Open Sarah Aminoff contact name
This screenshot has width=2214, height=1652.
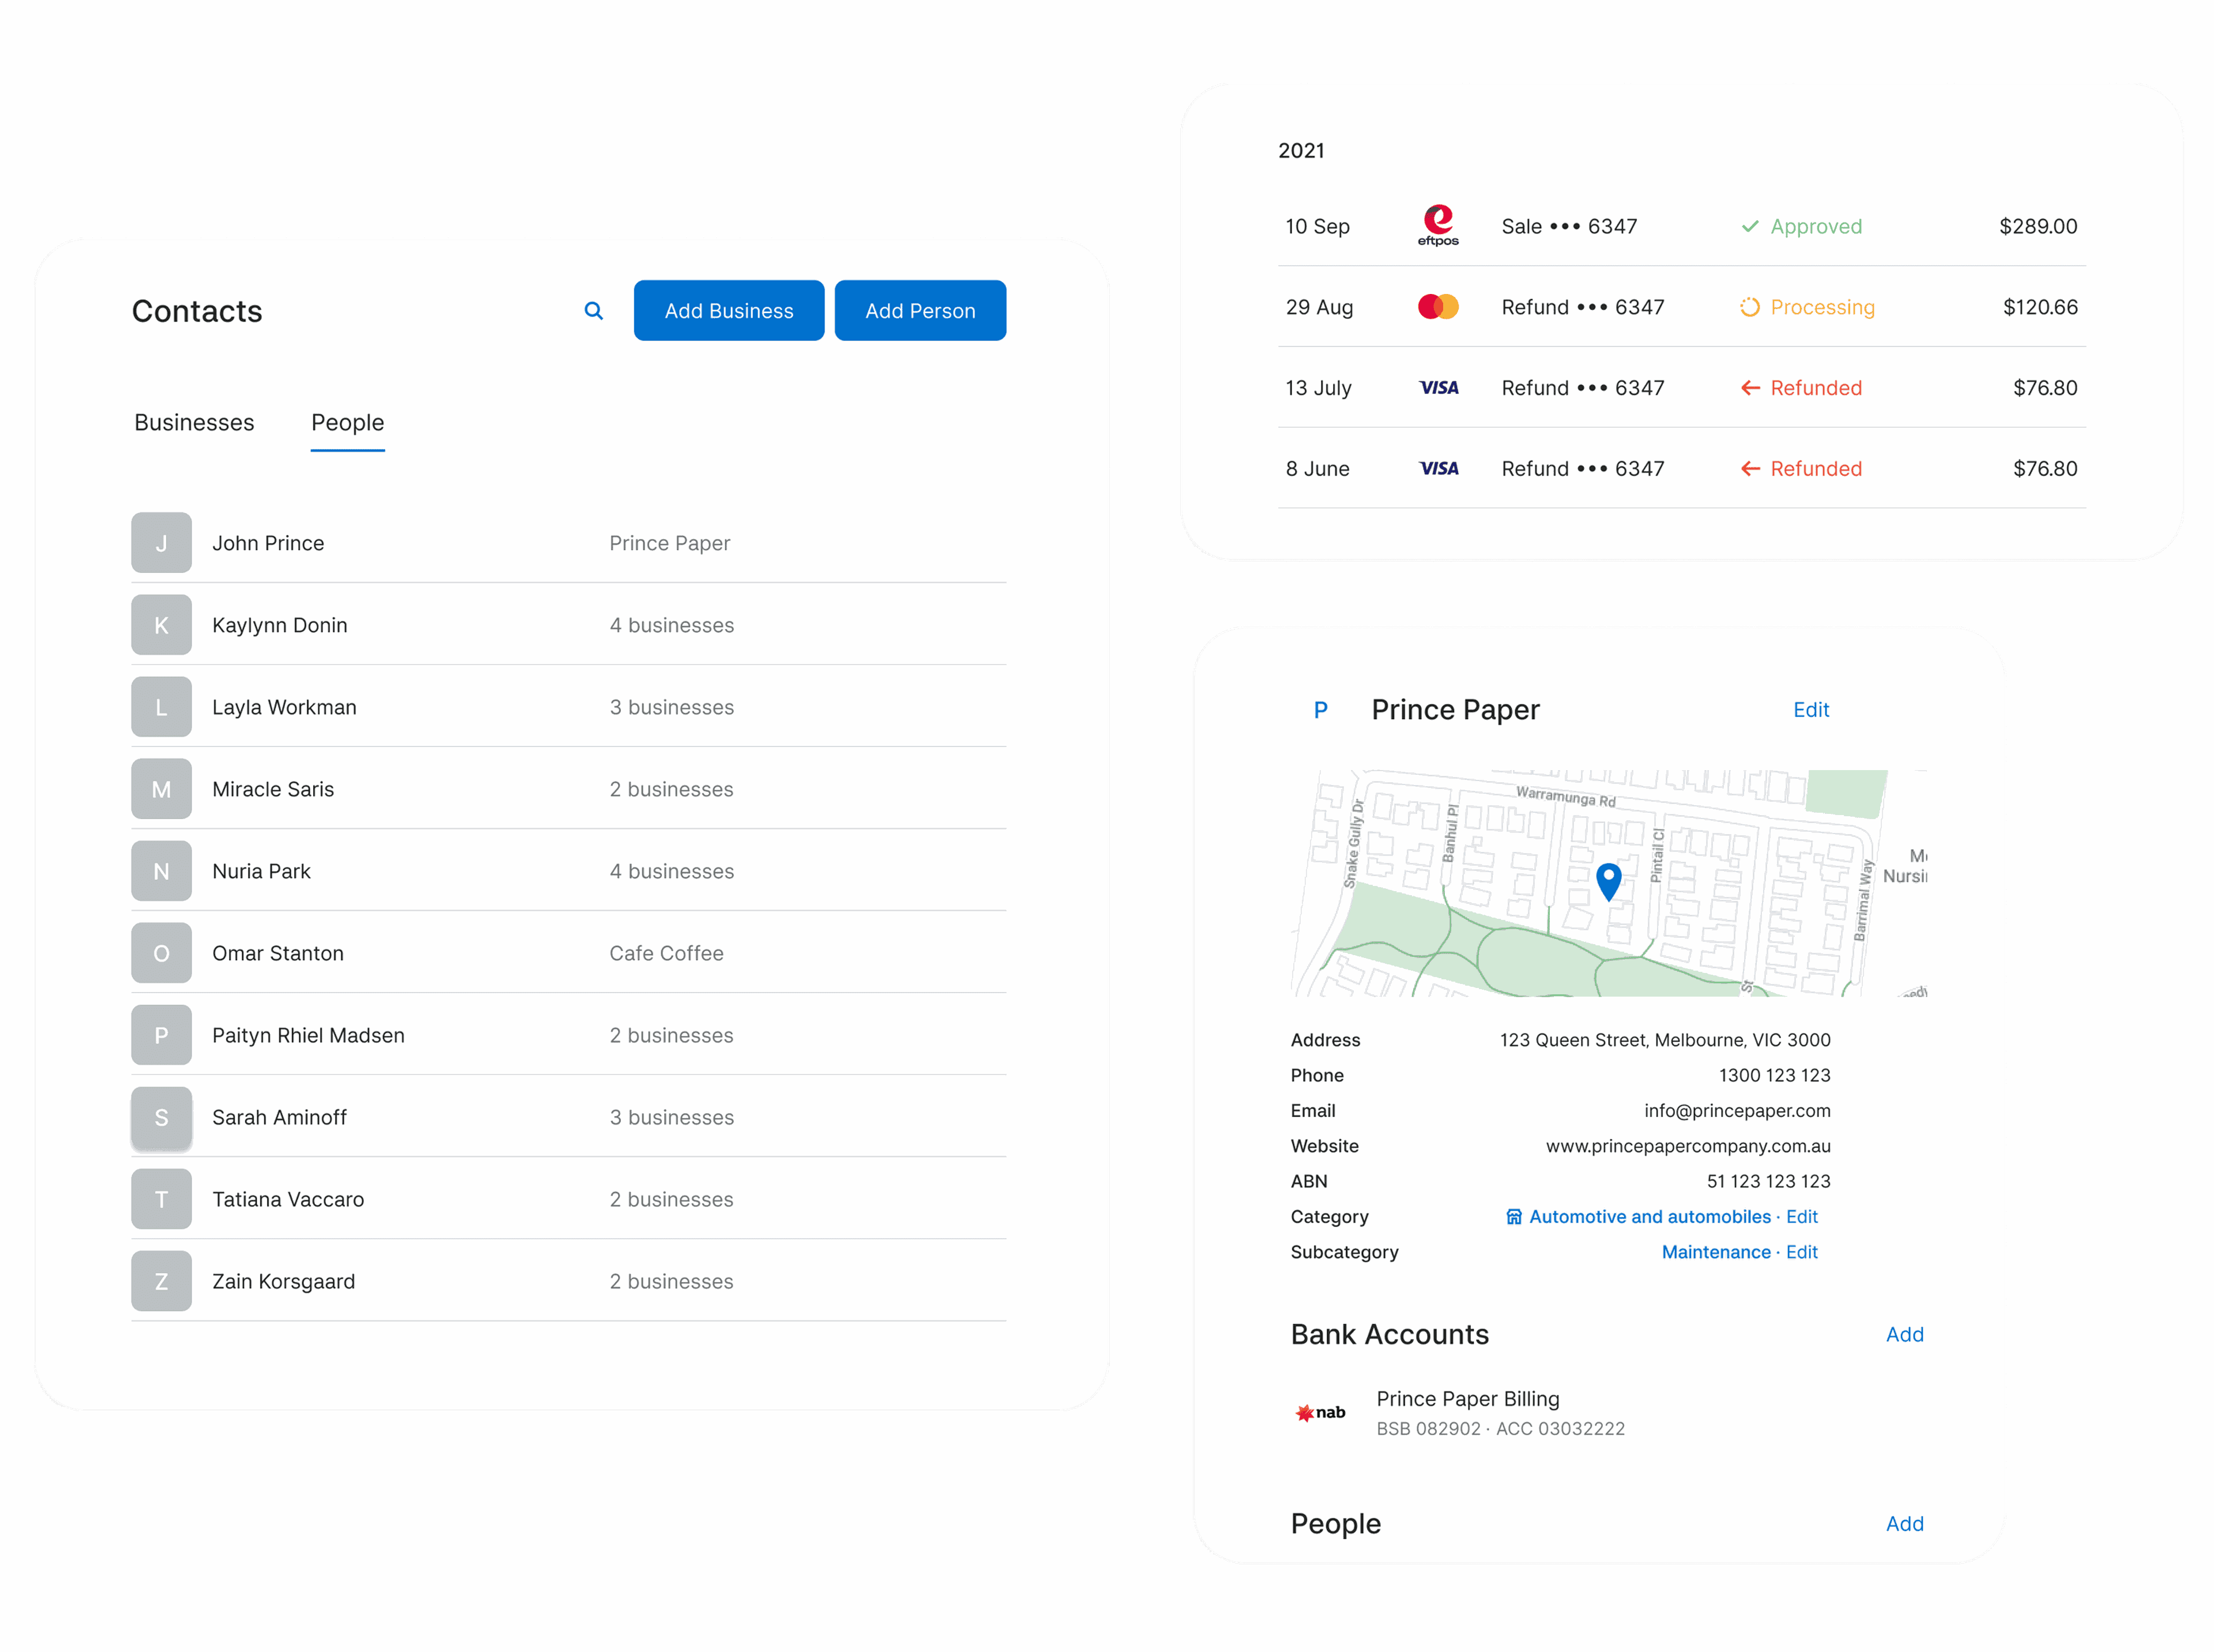pyautogui.click(x=279, y=1117)
